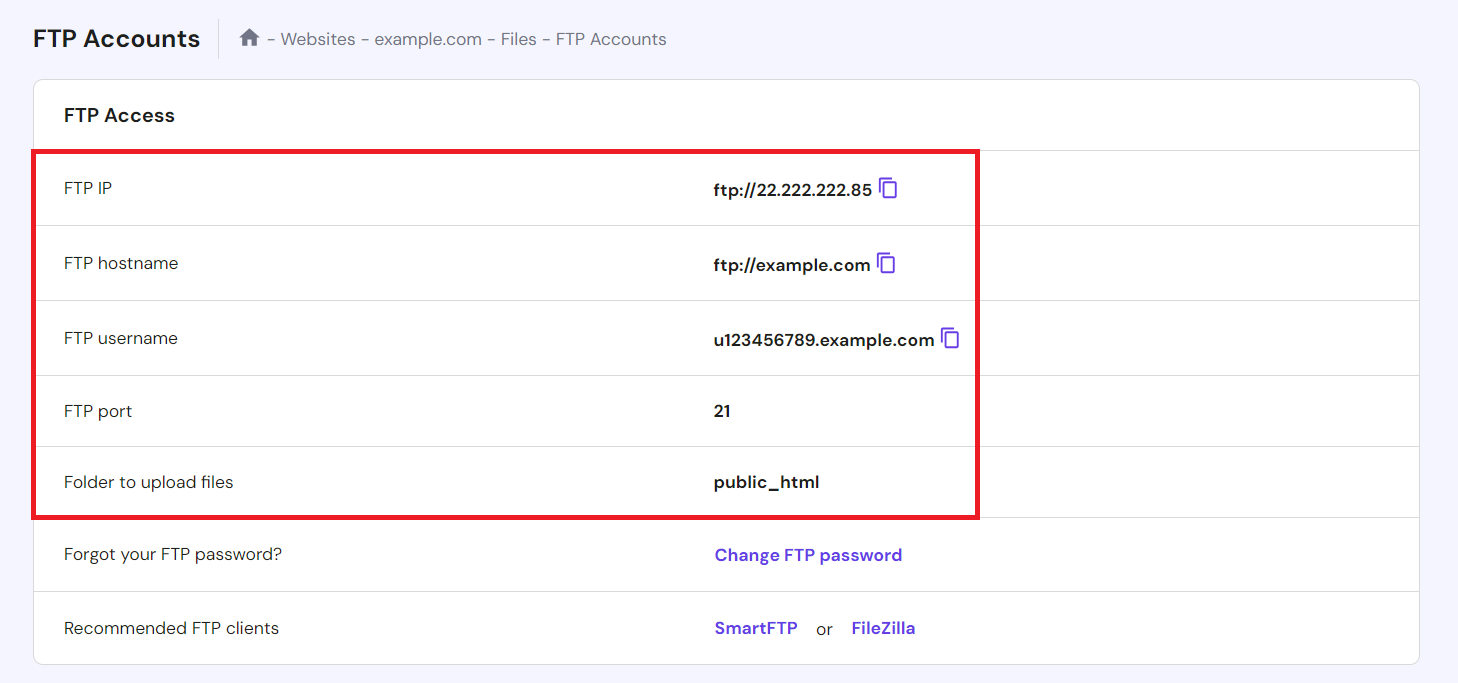
Task: Click the ftp://22.222.222.85 IP value
Action: pos(791,189)
